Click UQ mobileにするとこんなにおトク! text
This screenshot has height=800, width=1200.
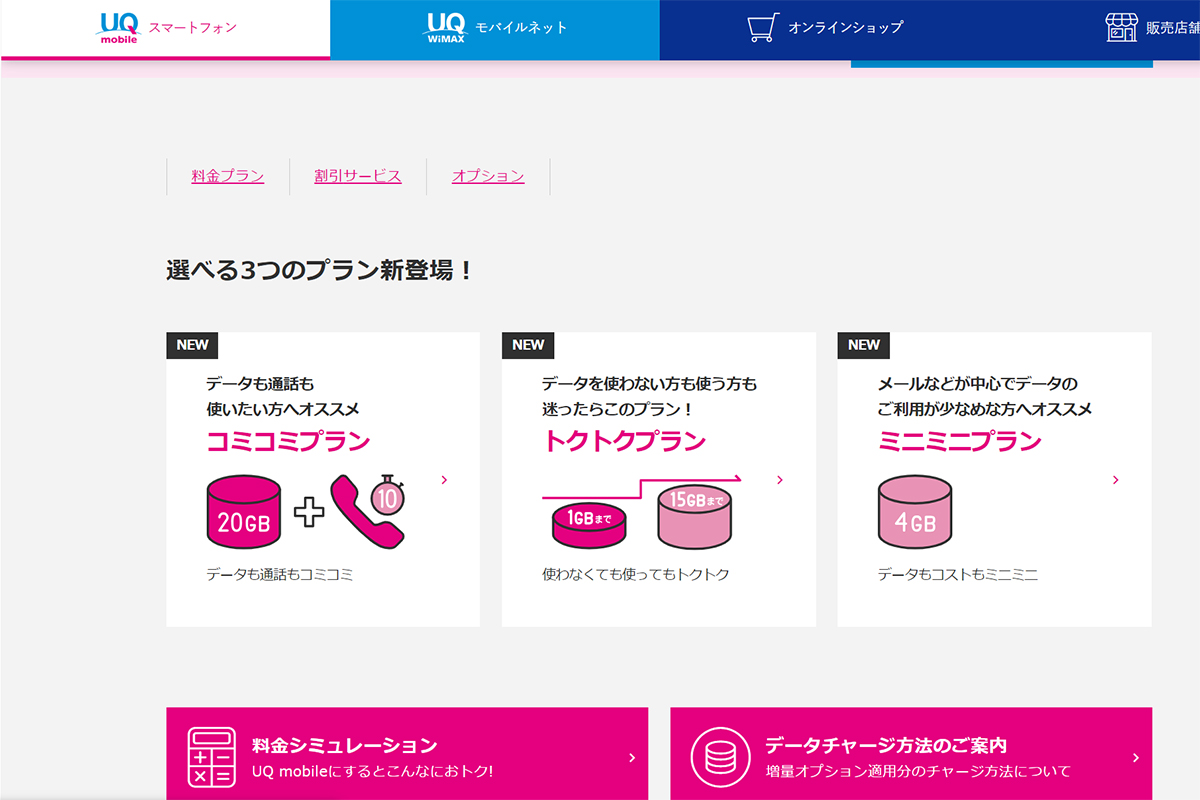pos(372,772)
